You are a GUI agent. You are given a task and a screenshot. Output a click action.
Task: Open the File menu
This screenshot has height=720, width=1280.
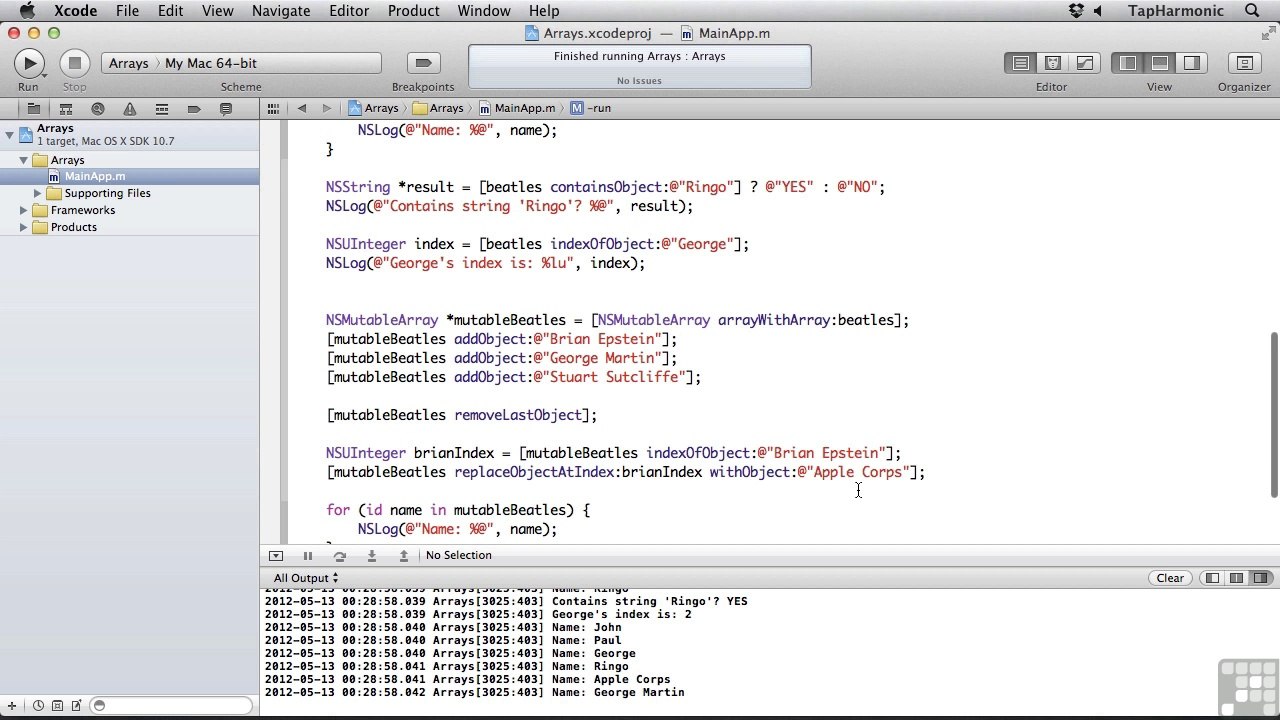[127, 11]
